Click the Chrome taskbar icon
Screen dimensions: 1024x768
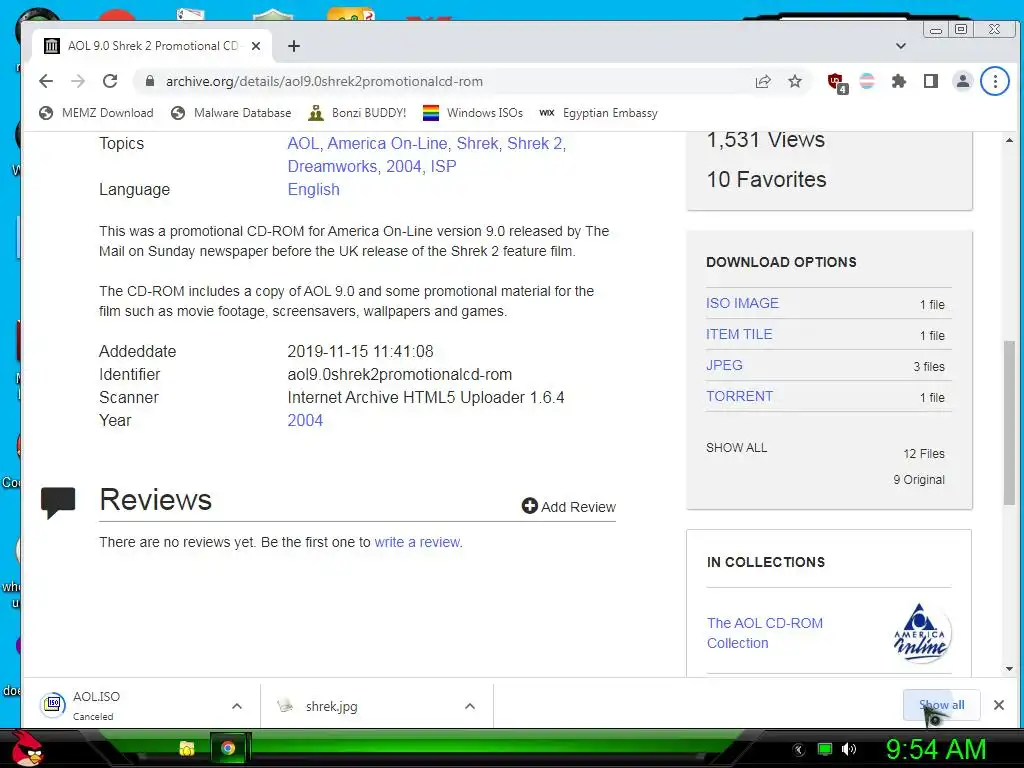228,748
